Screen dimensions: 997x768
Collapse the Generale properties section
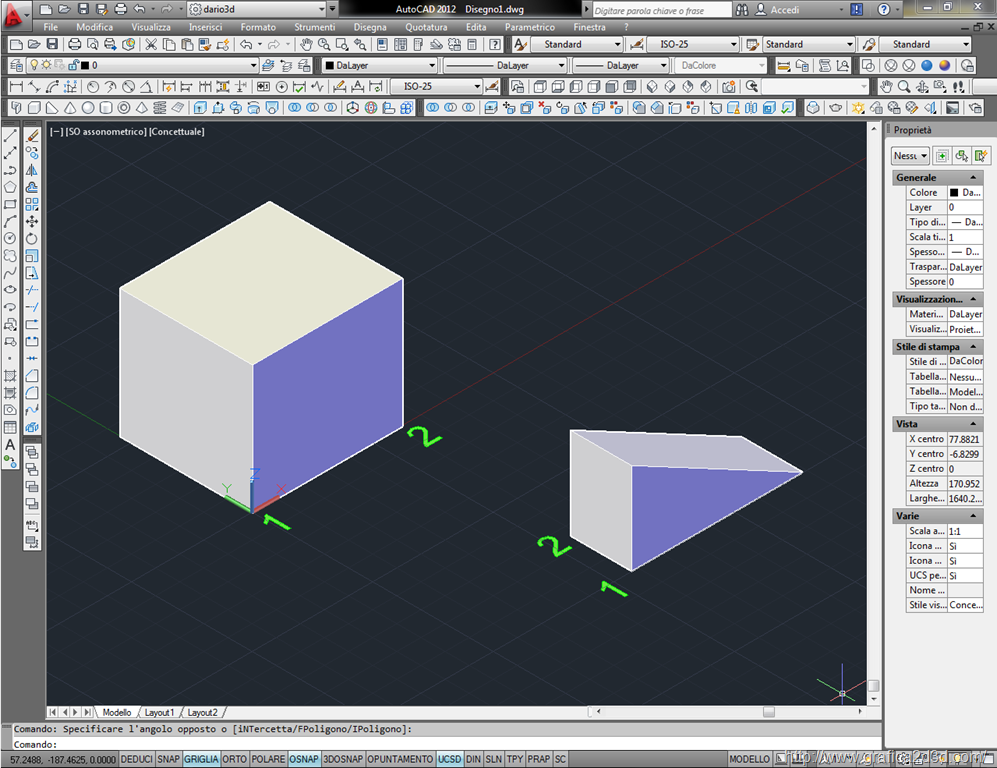(974, 177)
